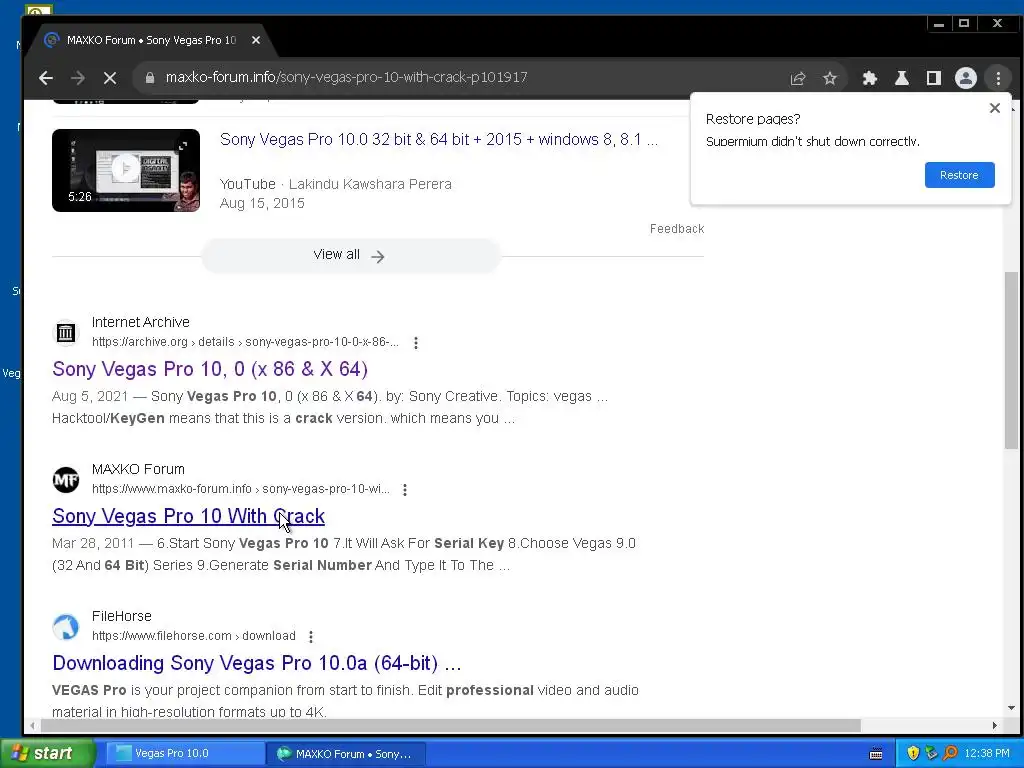The width and height of the screenshot is (1024, 768).
Task: Bookmark this page with the star
Action: [829, 78]
